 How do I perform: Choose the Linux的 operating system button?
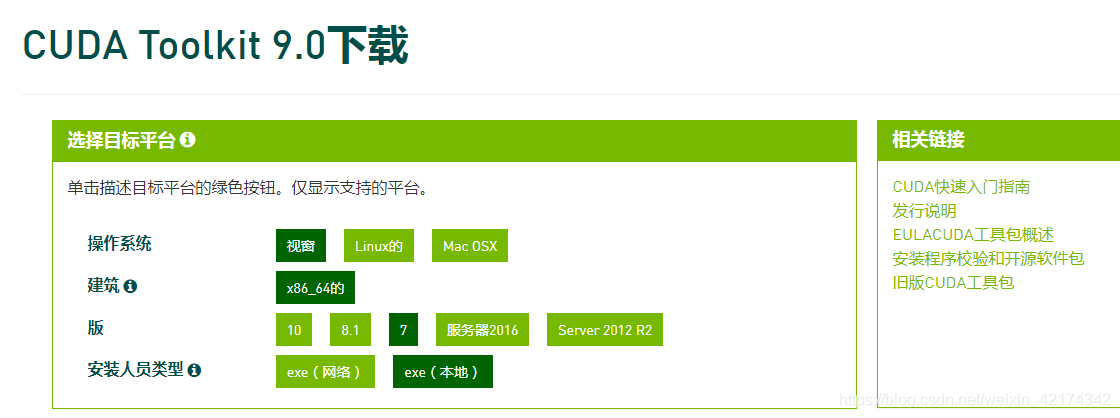(379, 246)
